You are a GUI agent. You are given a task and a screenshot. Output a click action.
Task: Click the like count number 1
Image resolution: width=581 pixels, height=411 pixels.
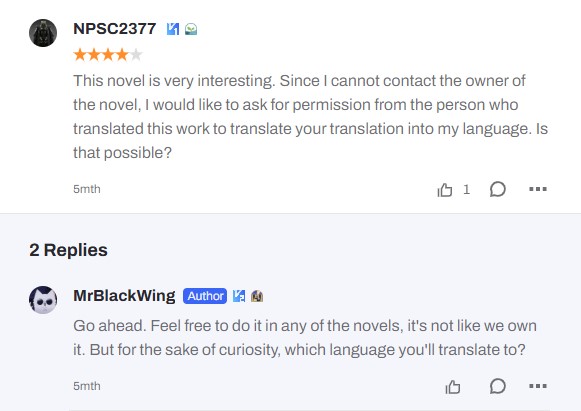[467, 189]
